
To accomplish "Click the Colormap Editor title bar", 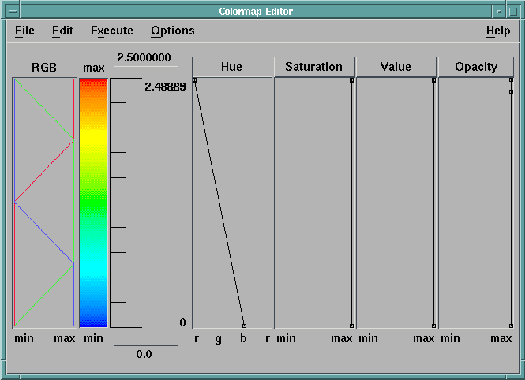I will pyautogui.click(x=256, y=11).
